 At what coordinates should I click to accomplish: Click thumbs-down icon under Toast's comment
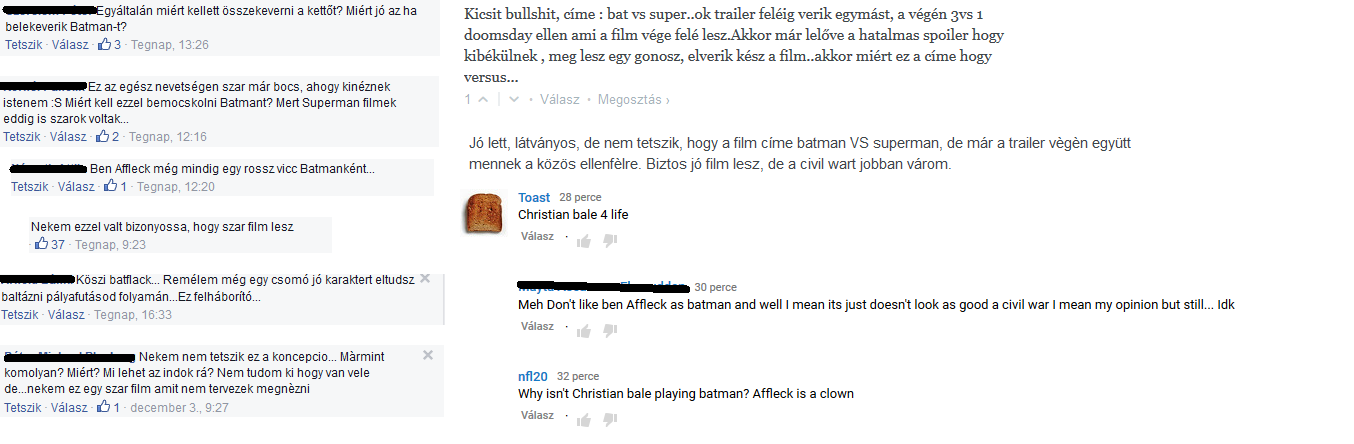pos(610,241)
